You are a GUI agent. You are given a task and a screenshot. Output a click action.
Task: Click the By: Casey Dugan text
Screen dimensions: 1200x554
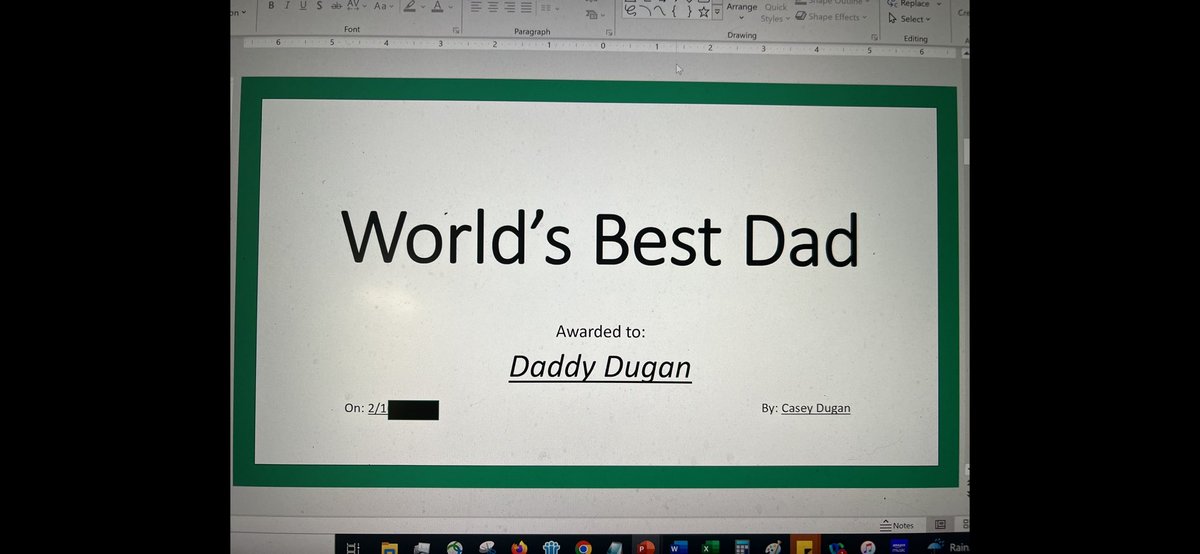point(806,407)
